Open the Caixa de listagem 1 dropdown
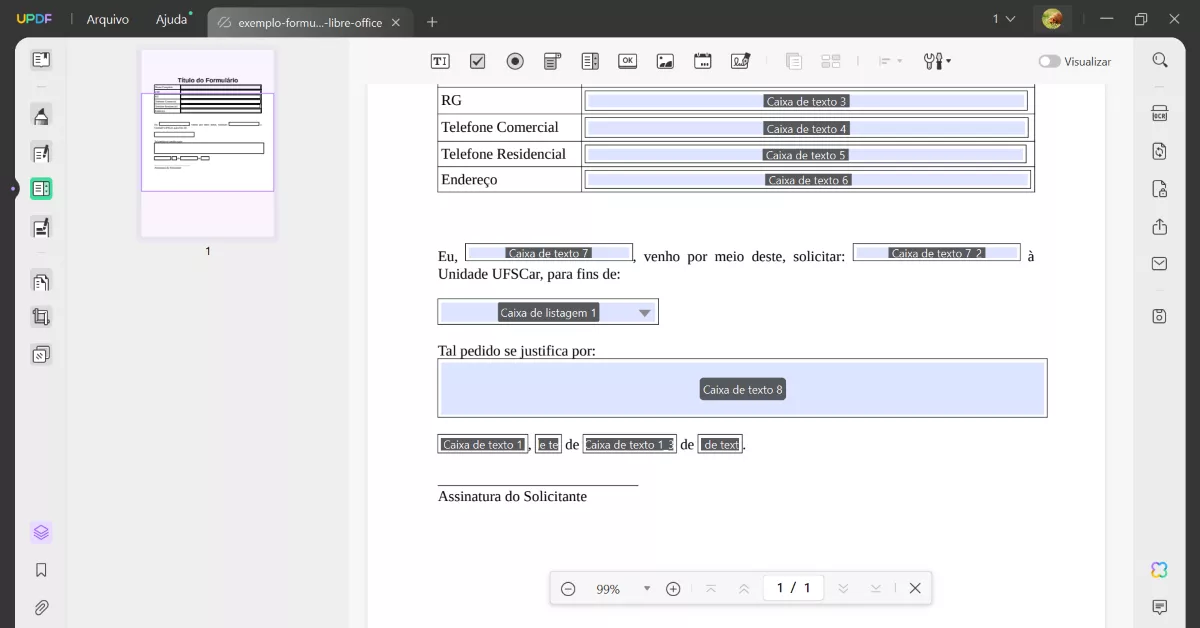Screen dimensions: 1200x628 tap(645, 311)
